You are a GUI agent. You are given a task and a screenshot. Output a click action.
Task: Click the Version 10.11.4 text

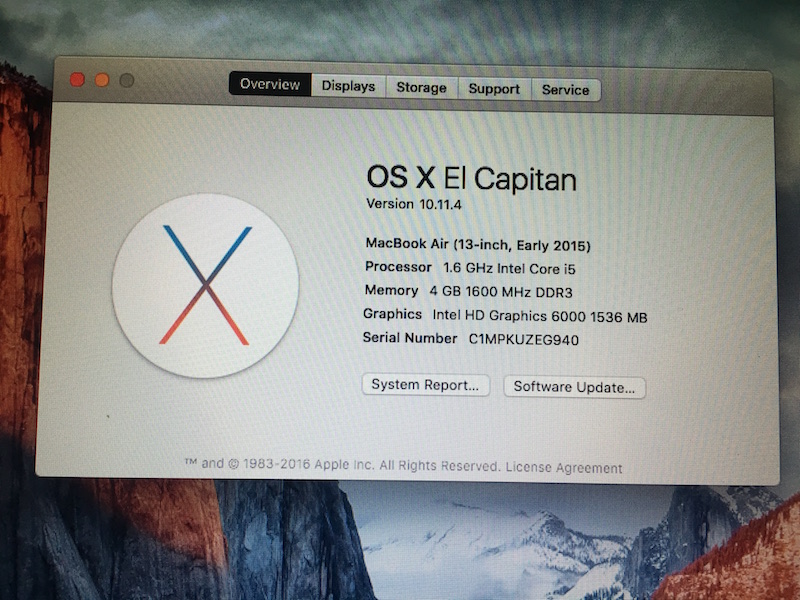point(414,204)
